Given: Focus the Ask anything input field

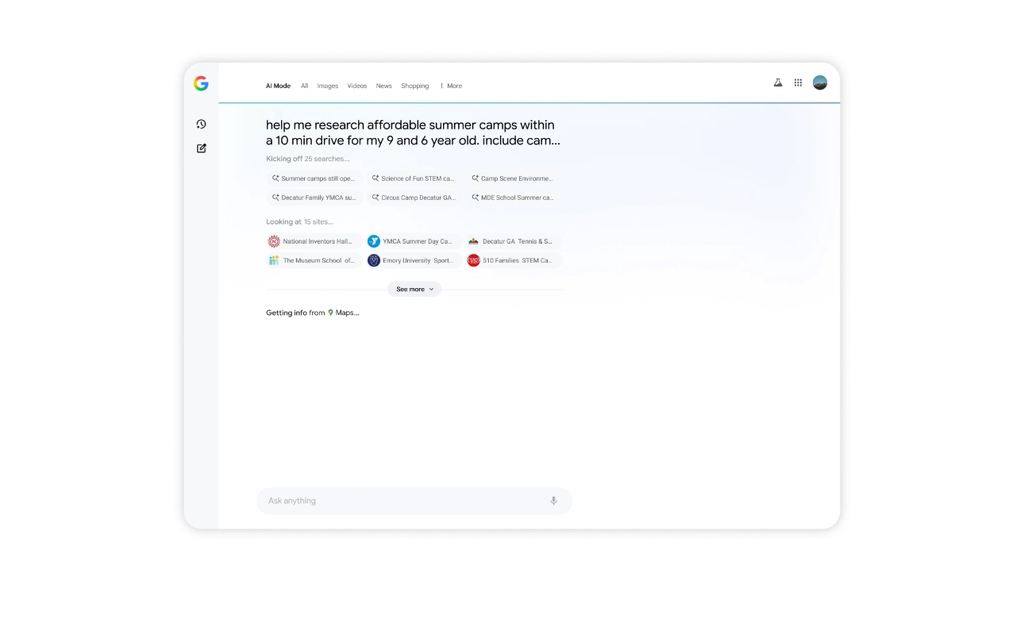Looking at the screenshot, I should [400, 501].
